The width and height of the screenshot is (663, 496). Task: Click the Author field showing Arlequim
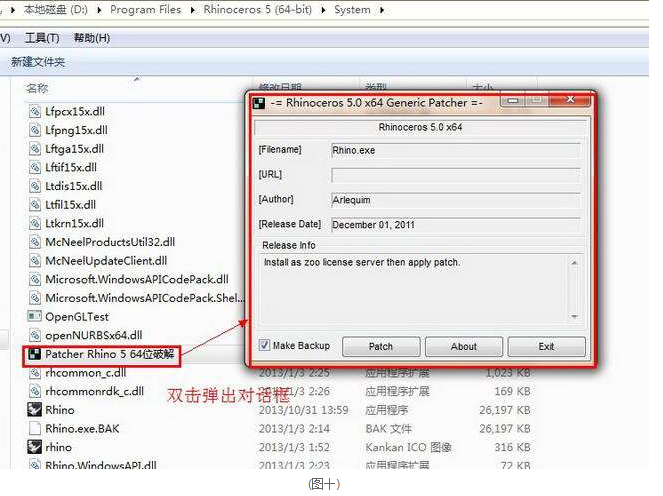tap(456, 200)
